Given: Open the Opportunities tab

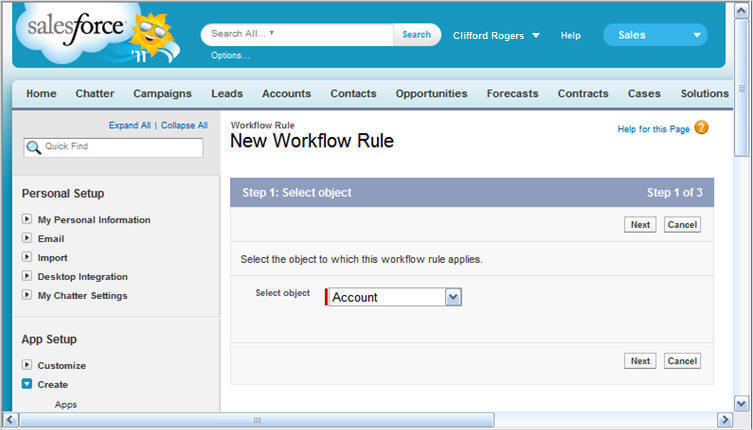Looking at the screenshot, I should pyautogui.click(x=431, y=94).
